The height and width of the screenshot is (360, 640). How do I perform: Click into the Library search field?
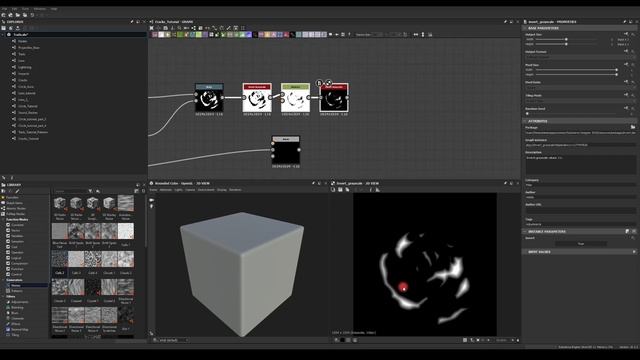coord(70,191)
